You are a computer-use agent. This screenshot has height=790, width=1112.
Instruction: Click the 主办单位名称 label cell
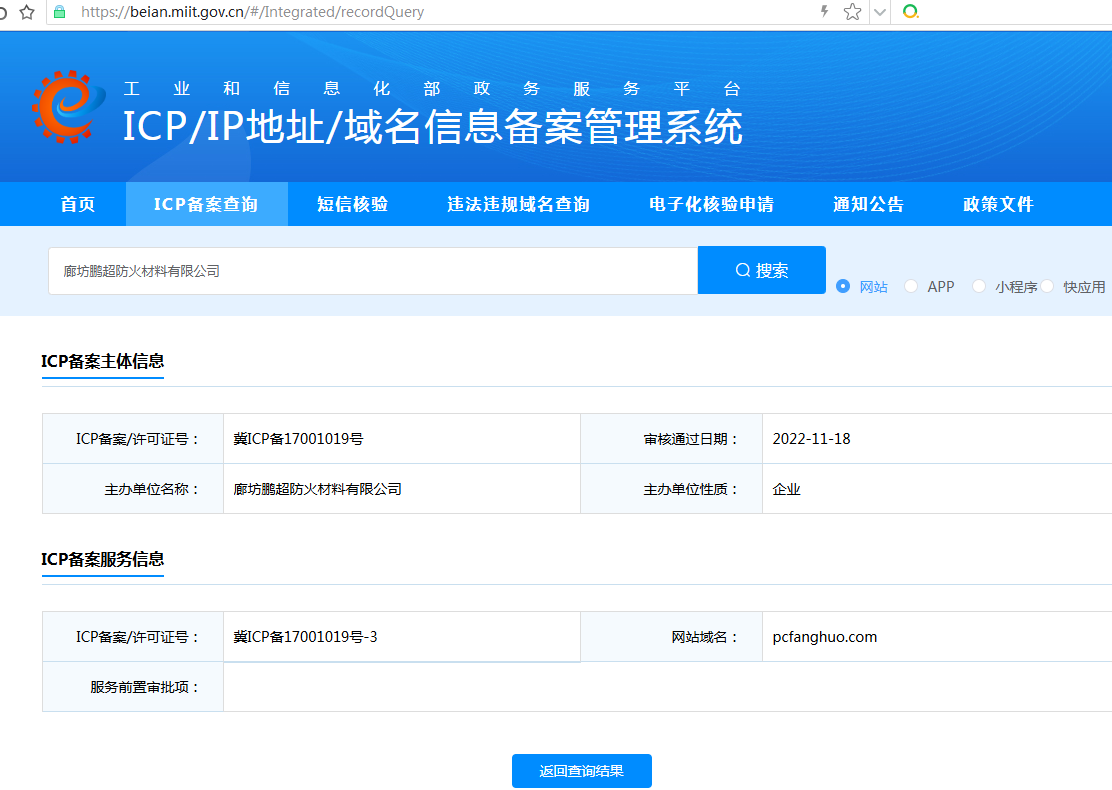coord(133,489)
